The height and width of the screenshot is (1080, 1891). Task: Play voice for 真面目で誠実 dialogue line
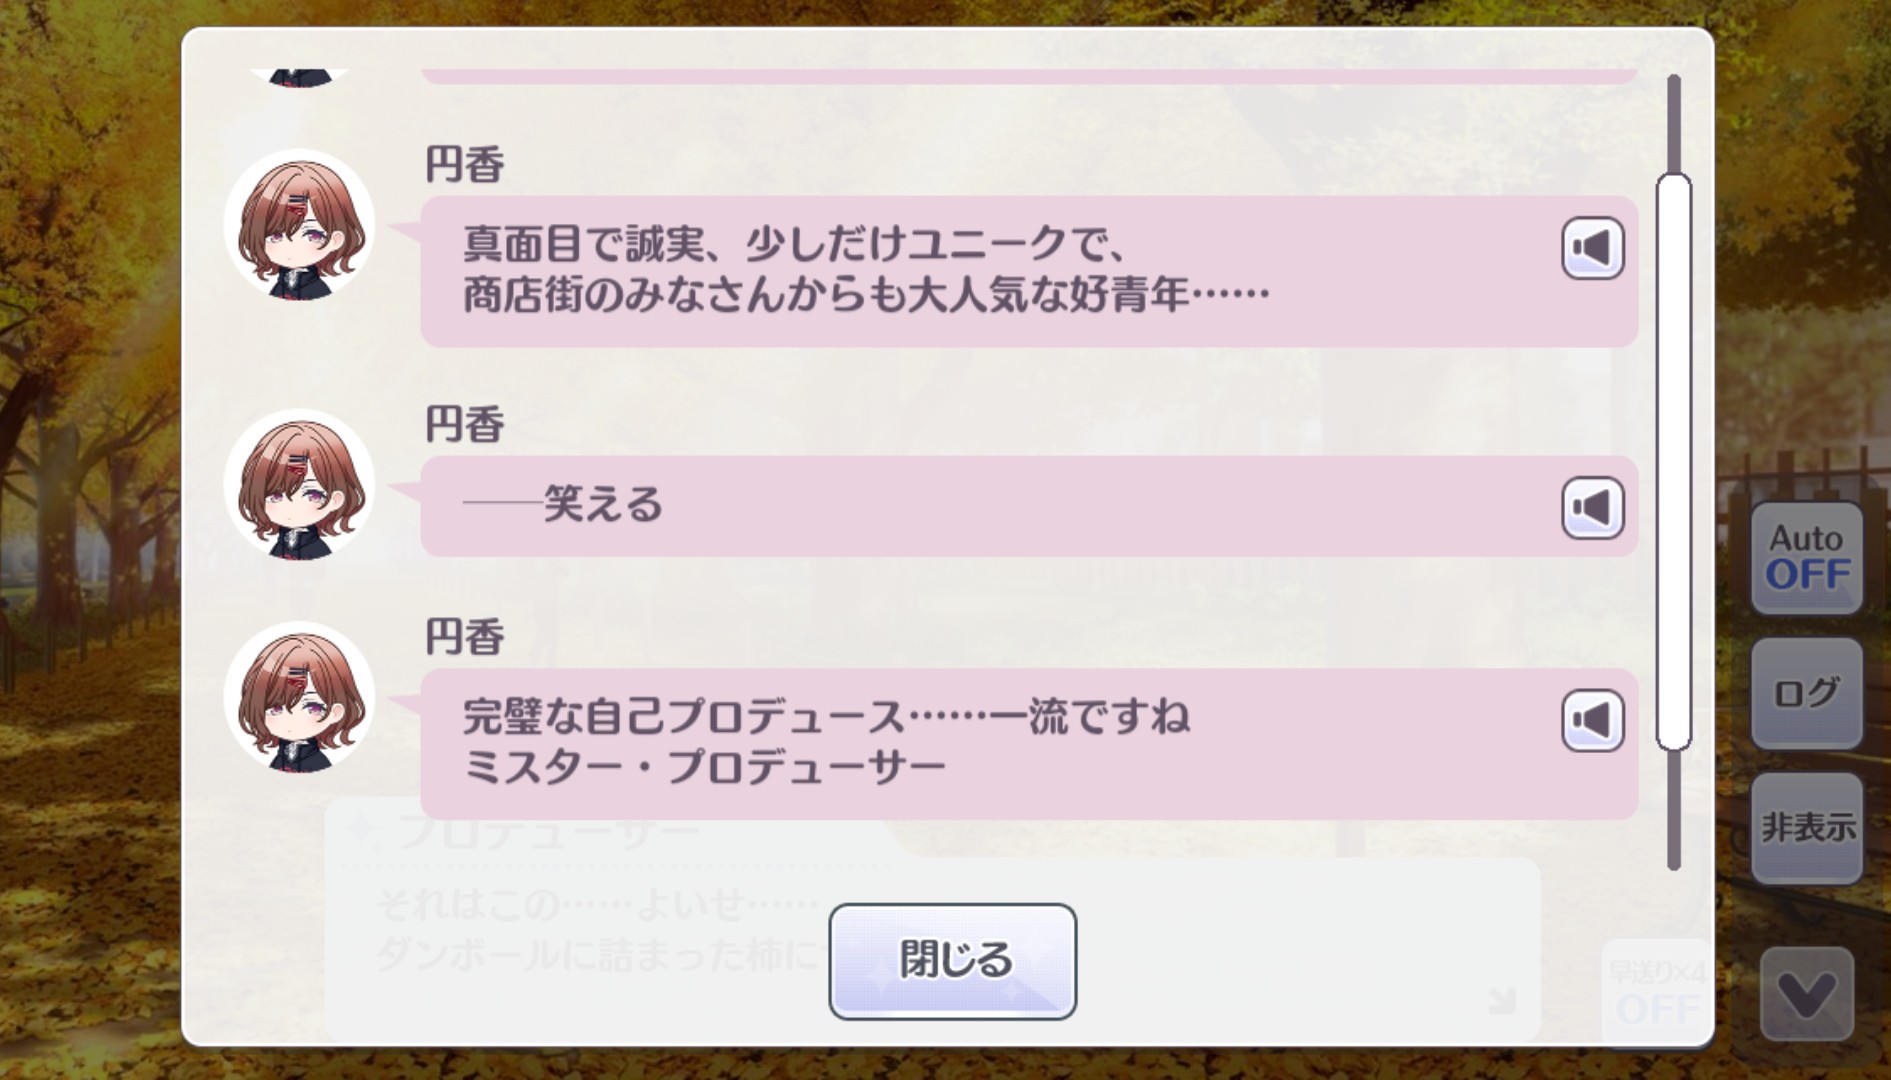(x=1592, y=248)
